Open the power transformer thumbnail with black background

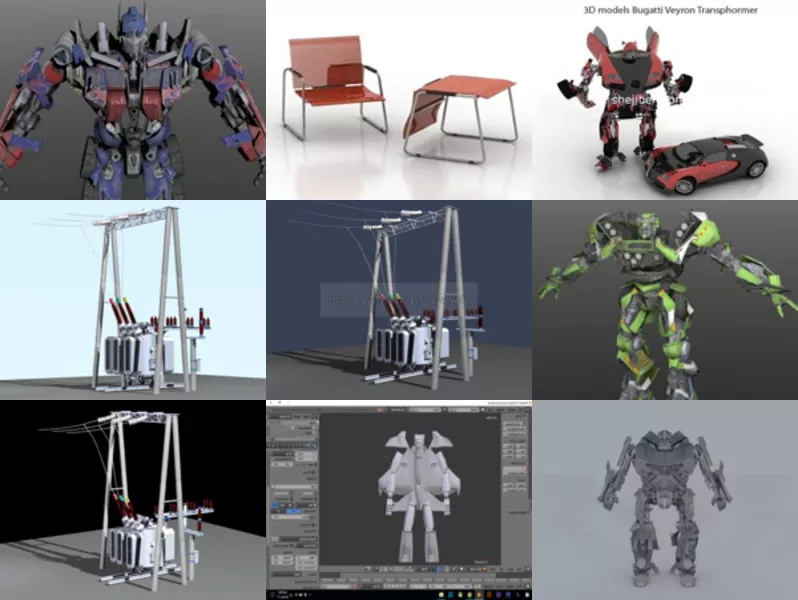point(132,500)
